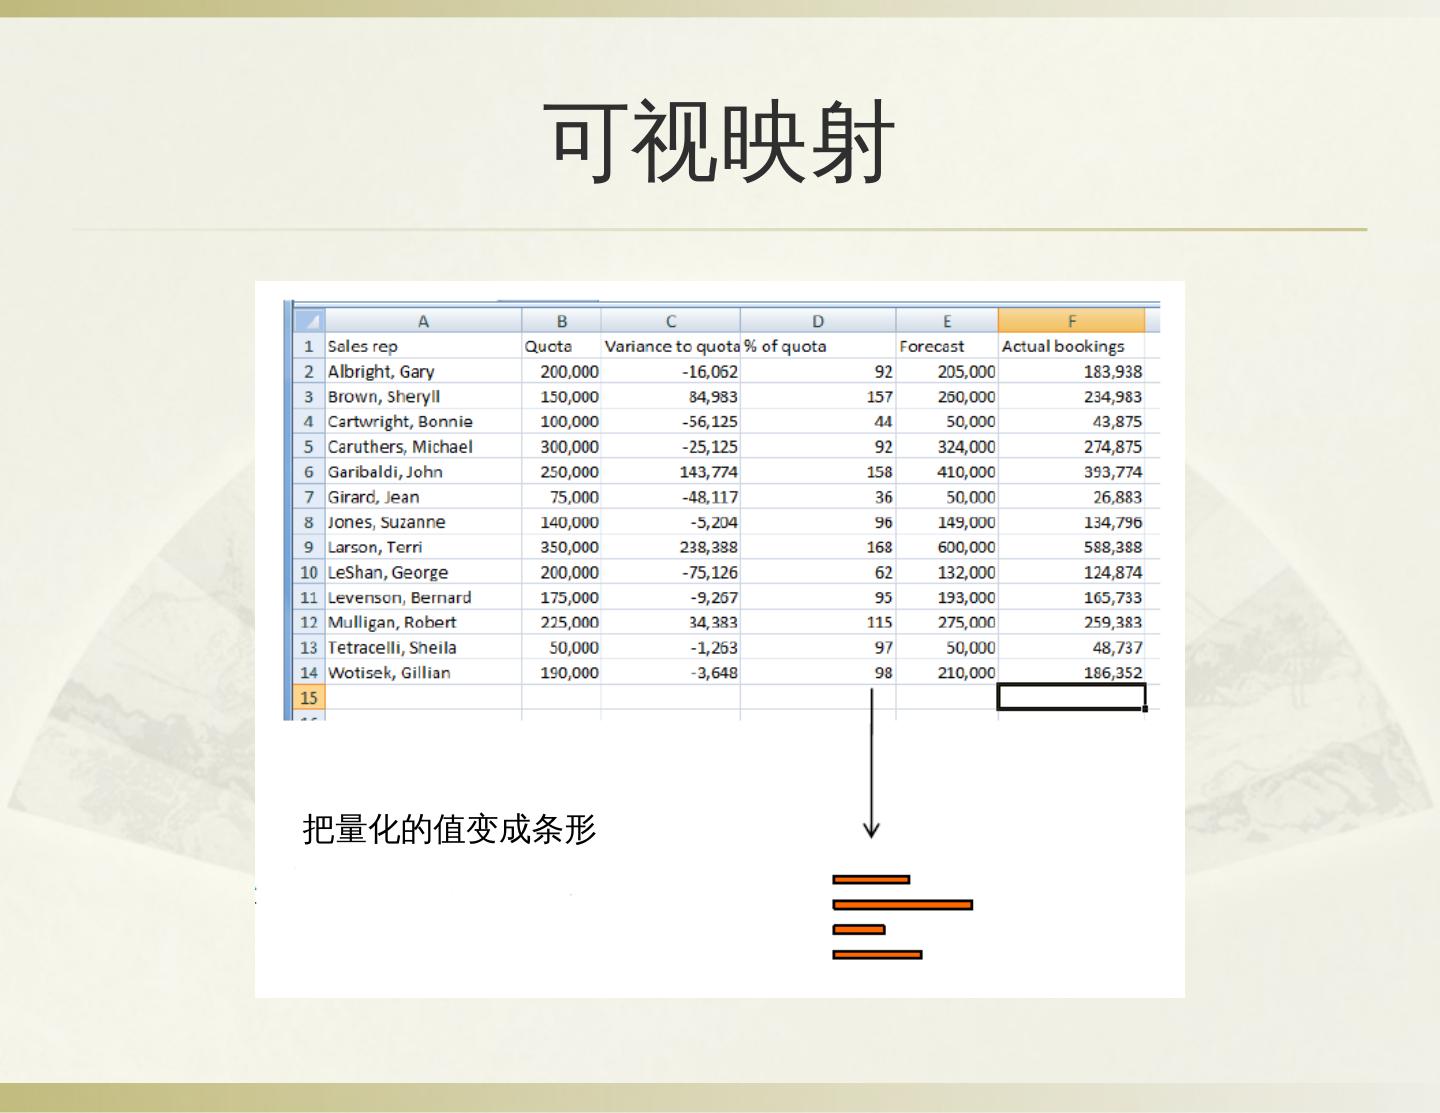Click the "Sales rep" header cell

tap(423, 346)
